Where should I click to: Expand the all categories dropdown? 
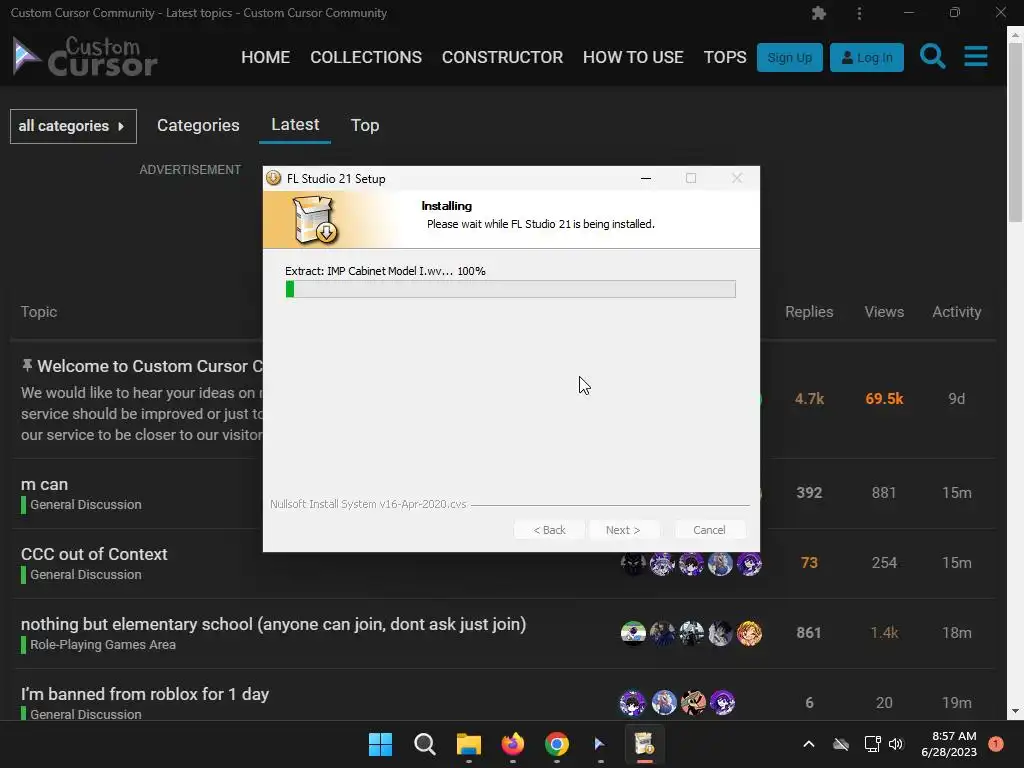(73, 126)
